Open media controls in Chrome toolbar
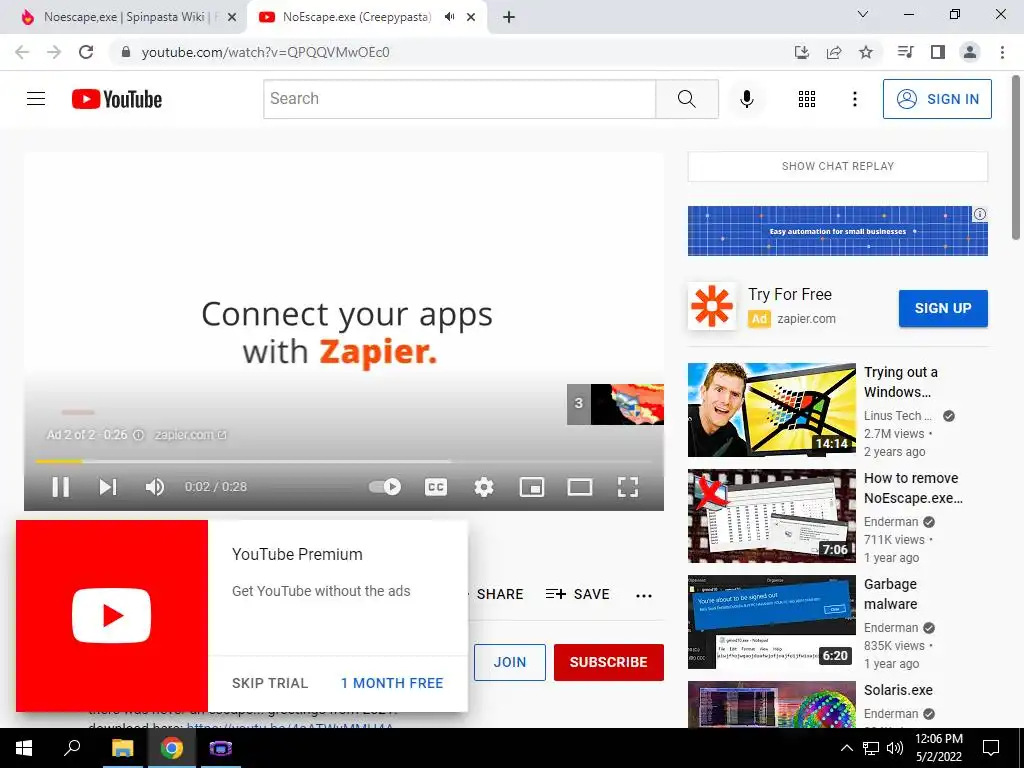The width and height of the screenshot is (1024, 768). pyautogui.click(x=905, y=52)
